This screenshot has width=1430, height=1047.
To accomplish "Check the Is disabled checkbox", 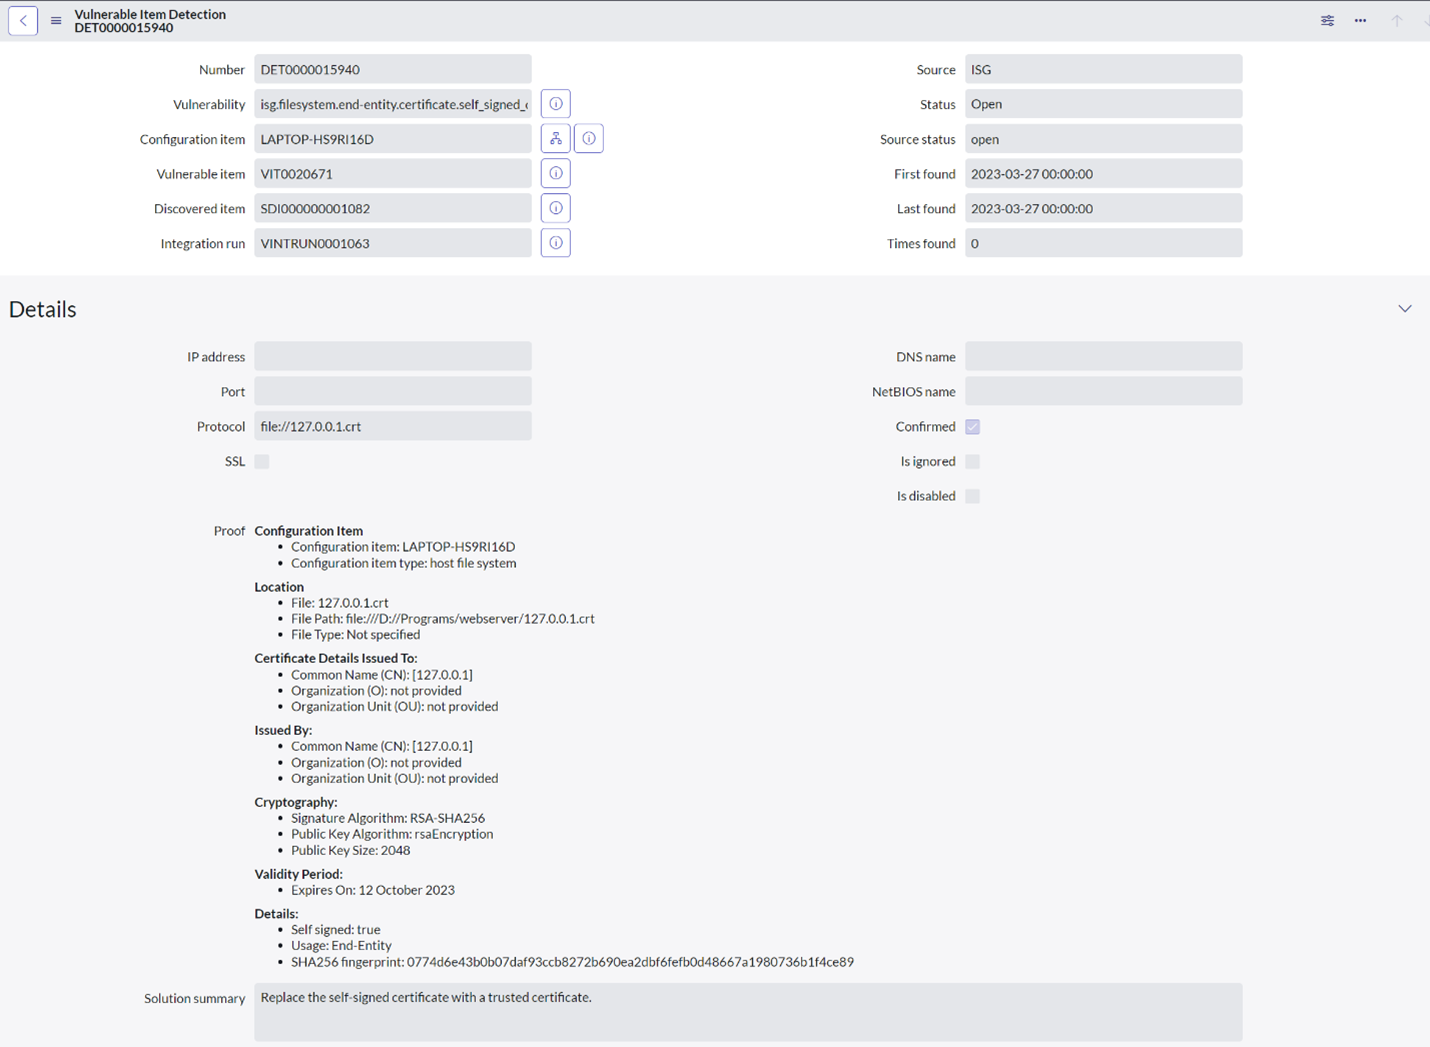I will pos(972,495).
